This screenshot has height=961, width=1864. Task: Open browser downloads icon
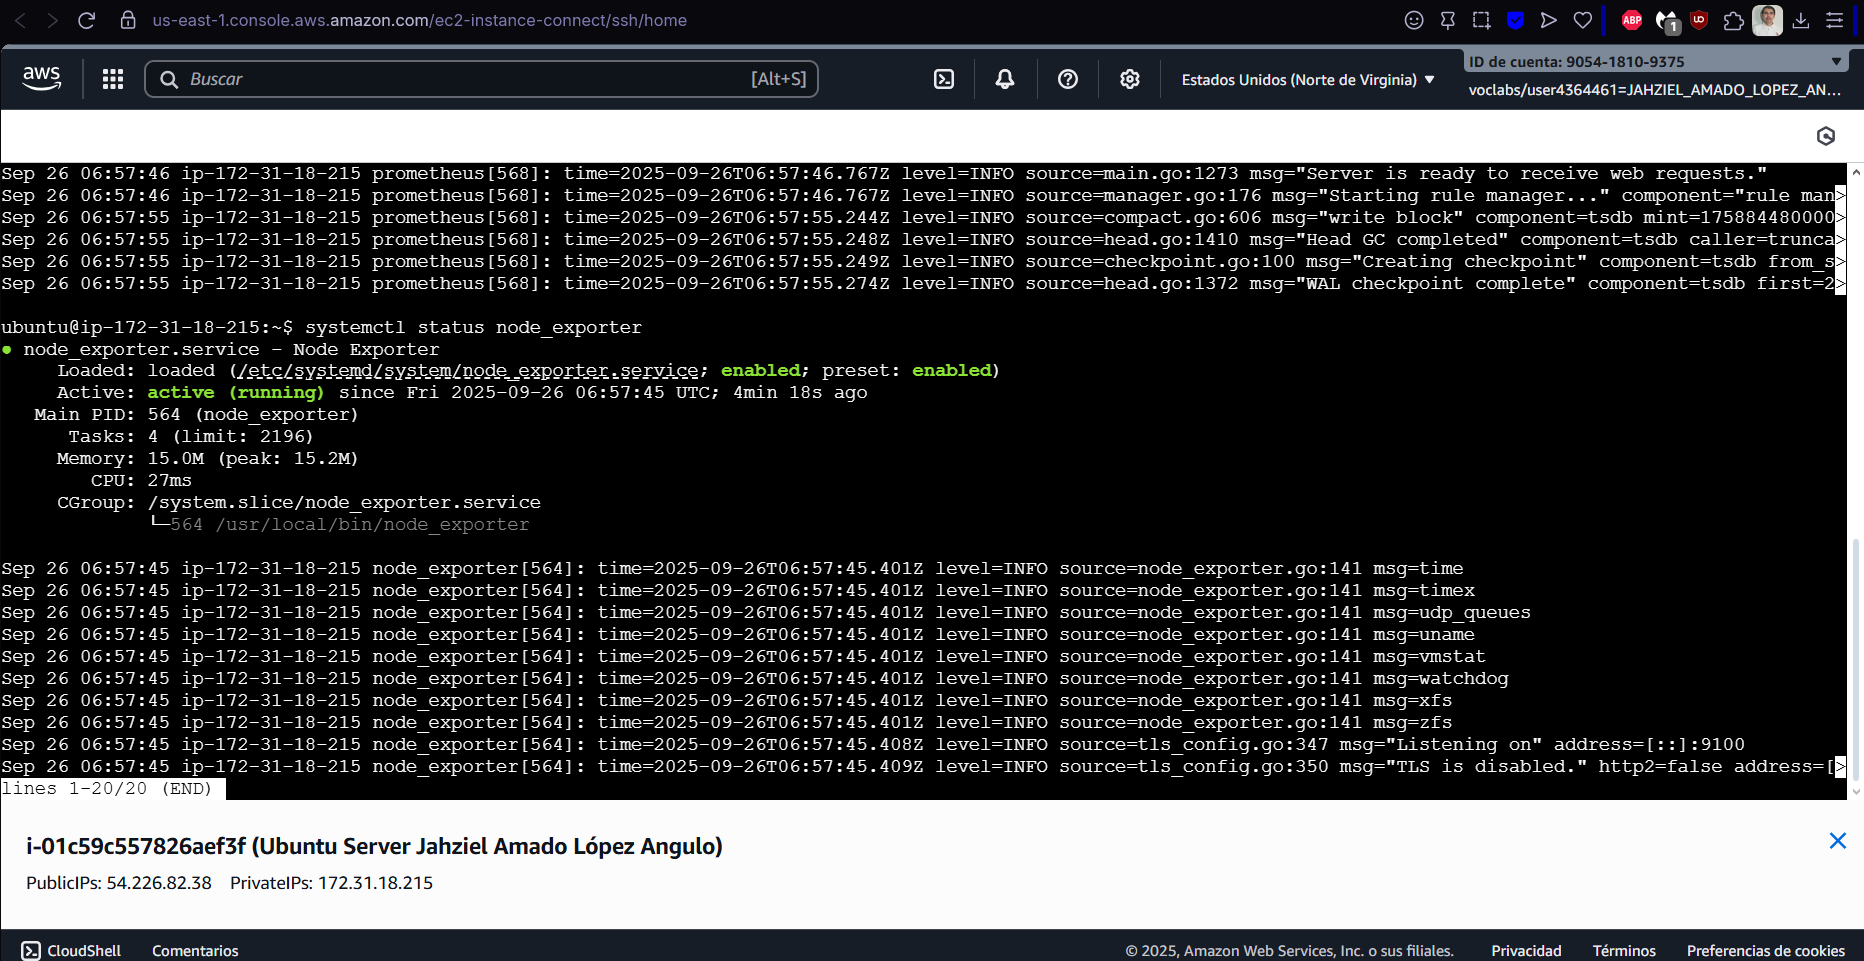click(1801, 20)
